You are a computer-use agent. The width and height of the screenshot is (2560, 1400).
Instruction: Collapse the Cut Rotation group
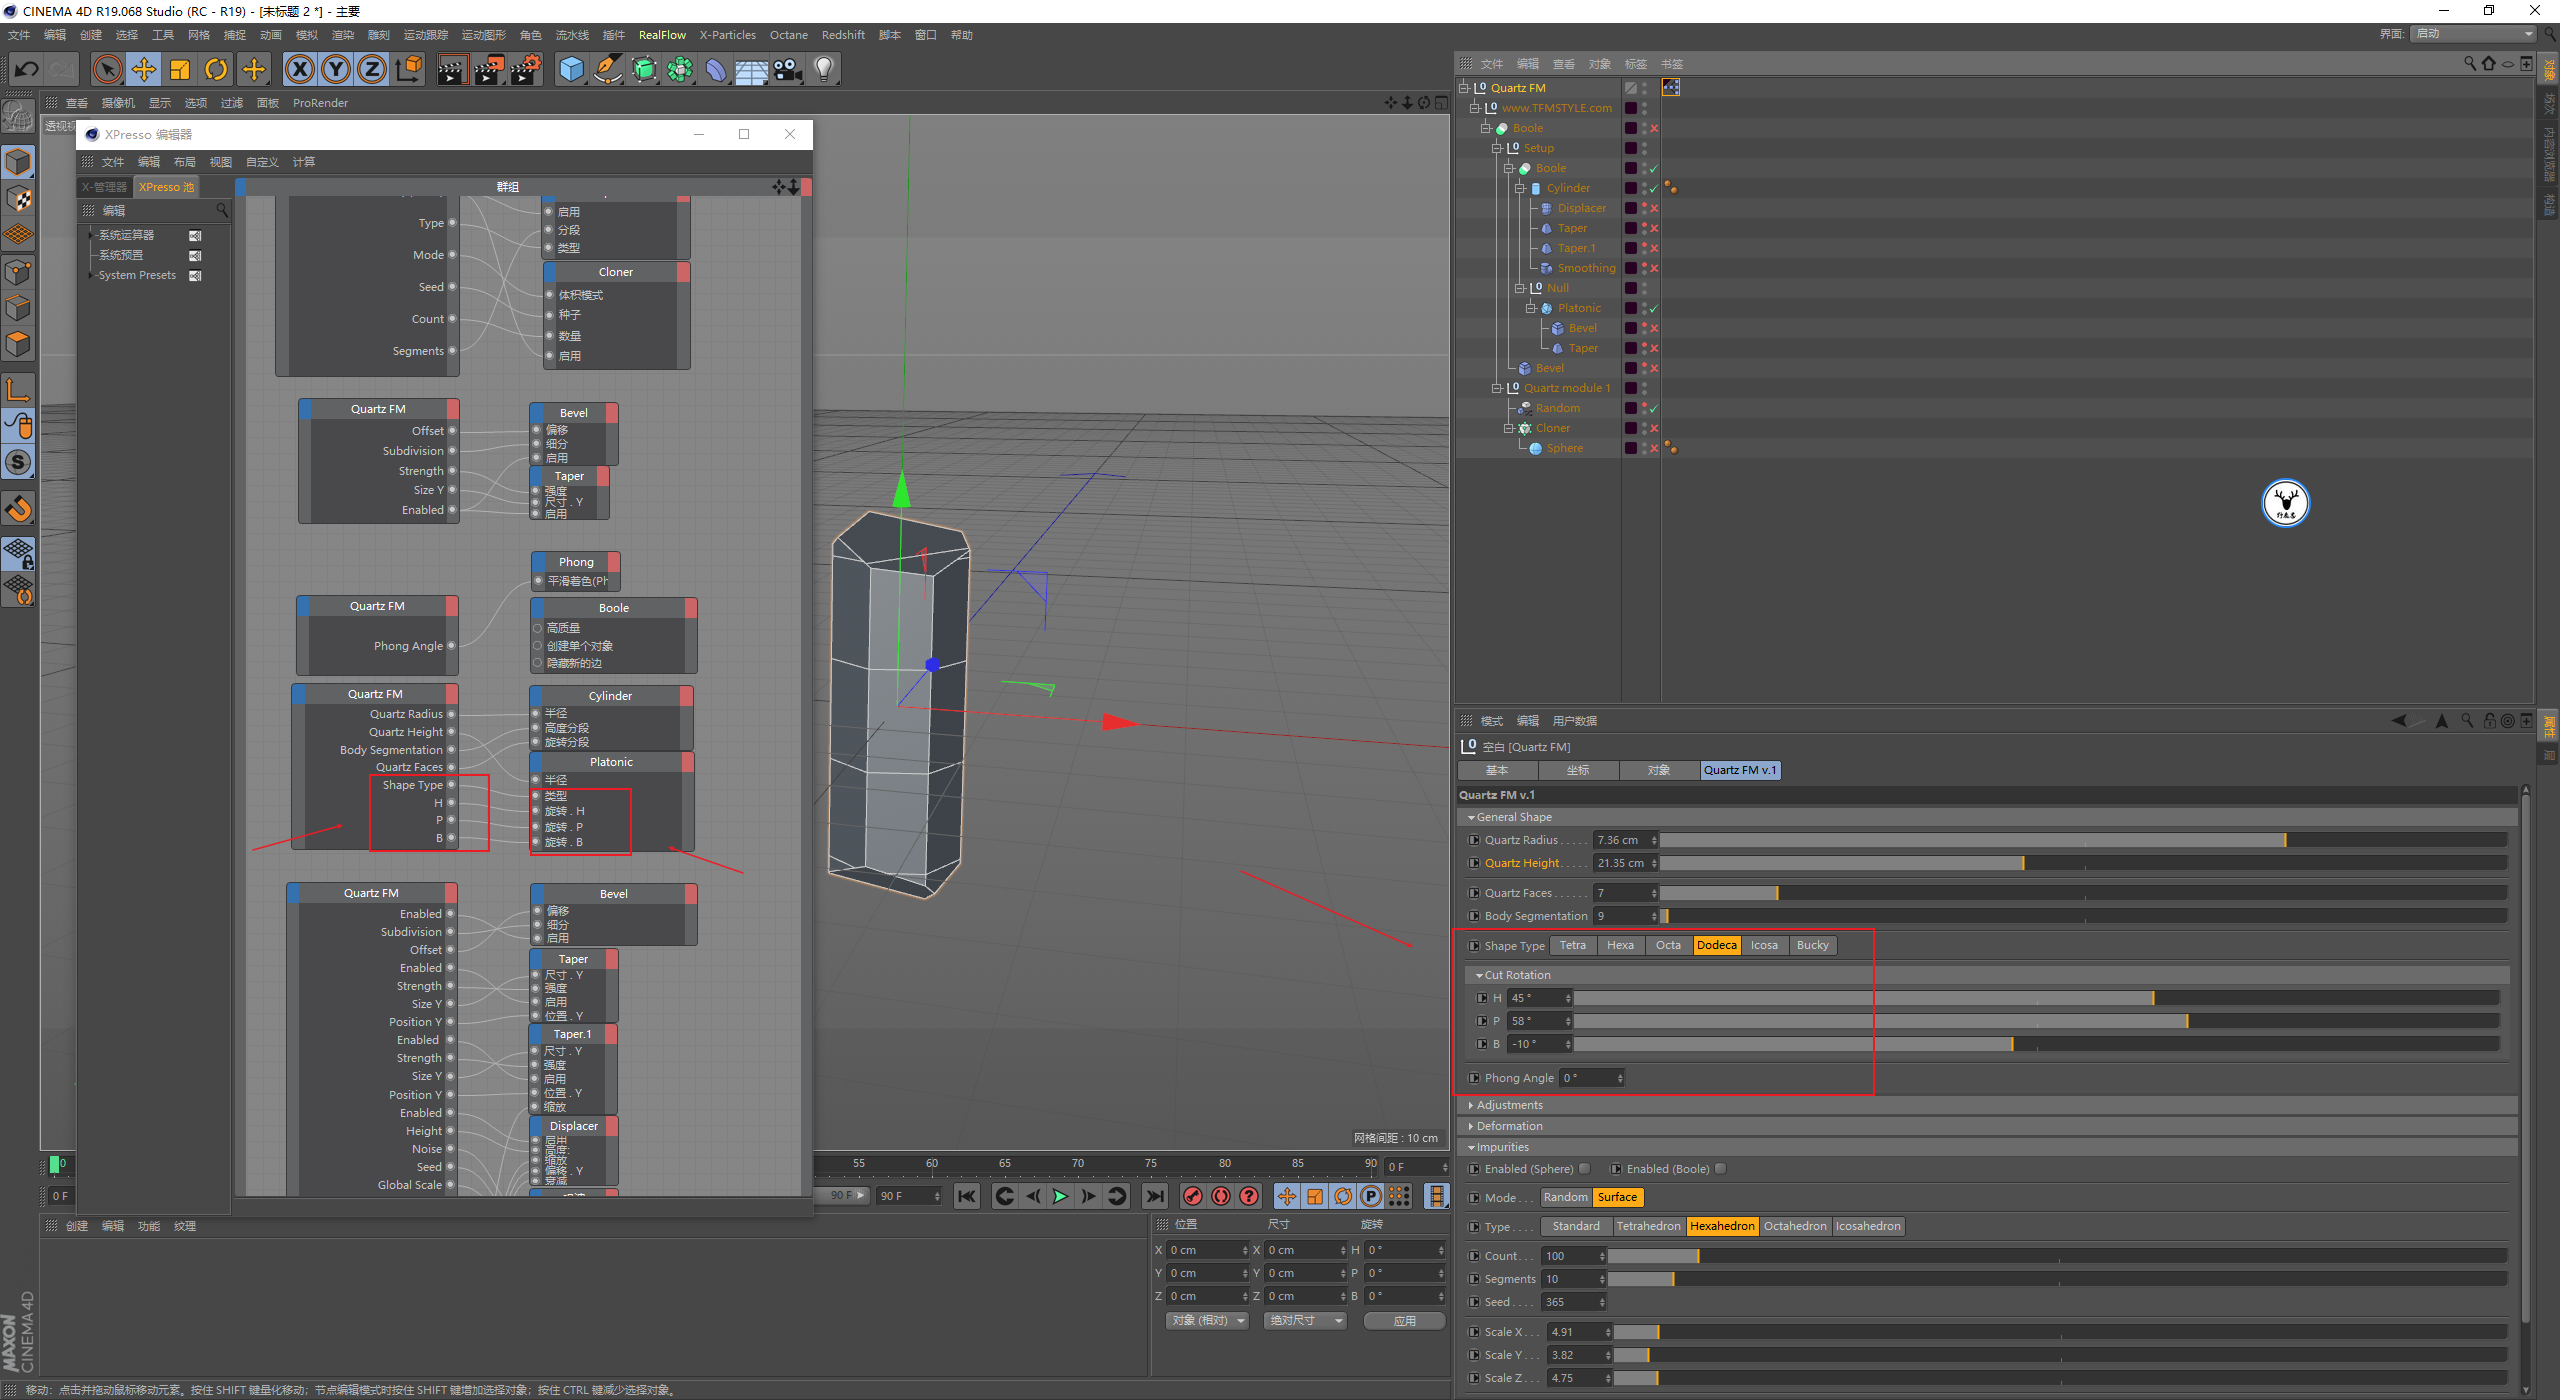pyautogui.click(x=1480, y=975)
